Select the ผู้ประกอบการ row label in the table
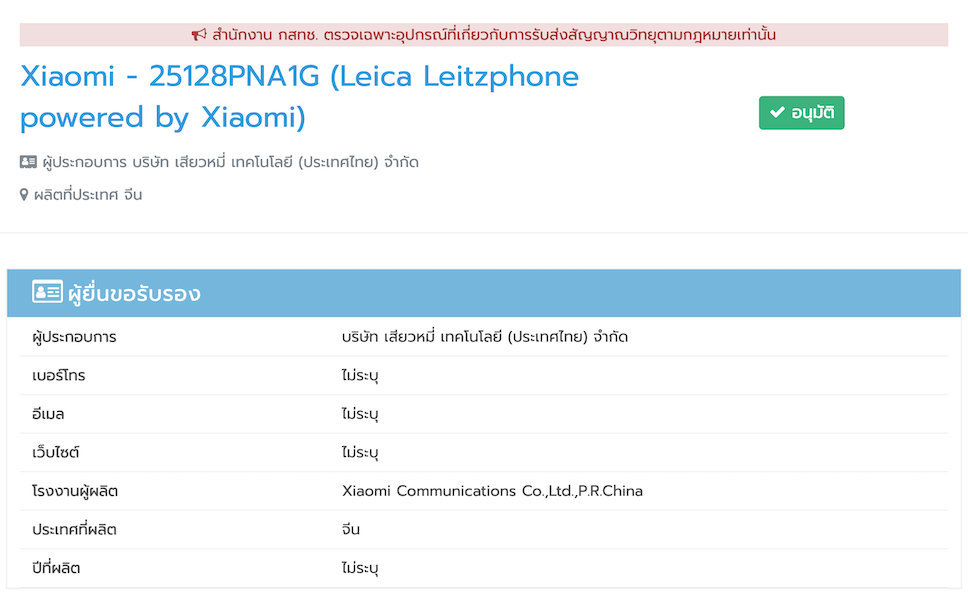The image size is (968, 604). coord(74,337)
